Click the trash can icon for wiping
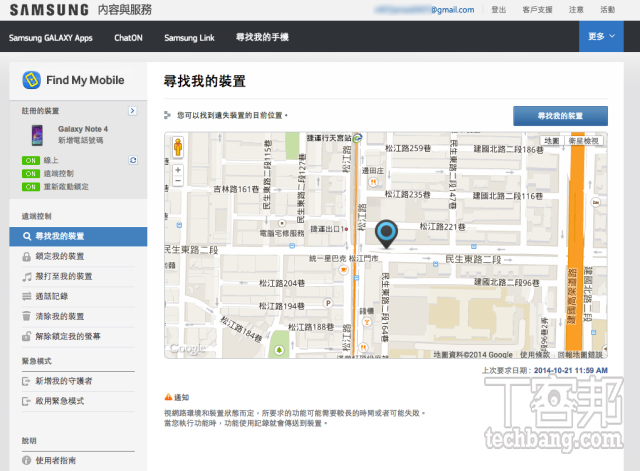 [27, 316]
